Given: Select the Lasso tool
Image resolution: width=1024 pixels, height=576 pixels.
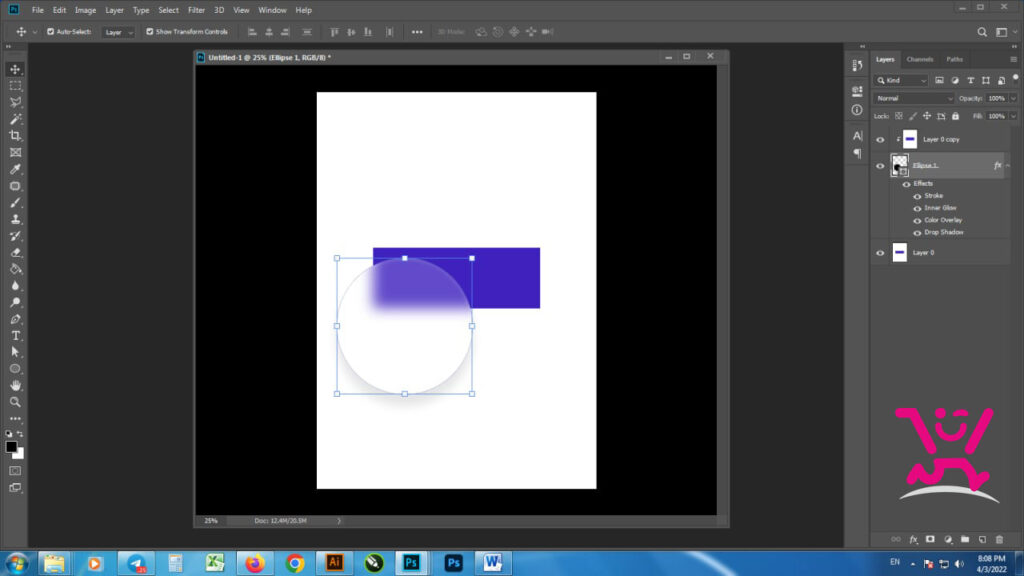Looking at the screenshot, I should [x=15, y=102].
